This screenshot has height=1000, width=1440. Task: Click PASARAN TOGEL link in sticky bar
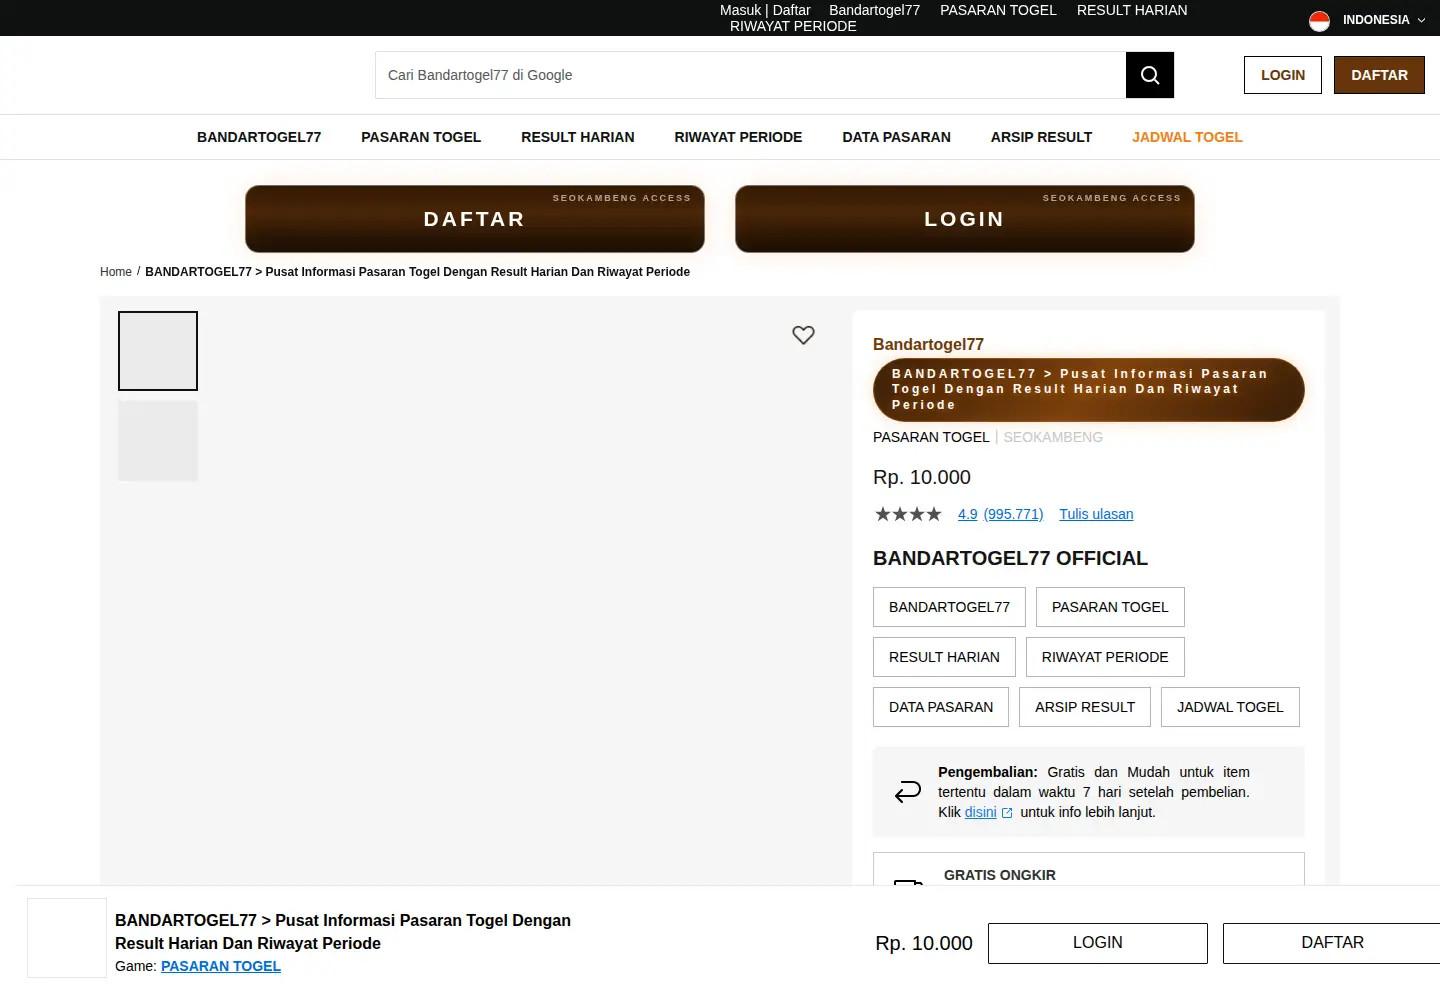[221, 966]
